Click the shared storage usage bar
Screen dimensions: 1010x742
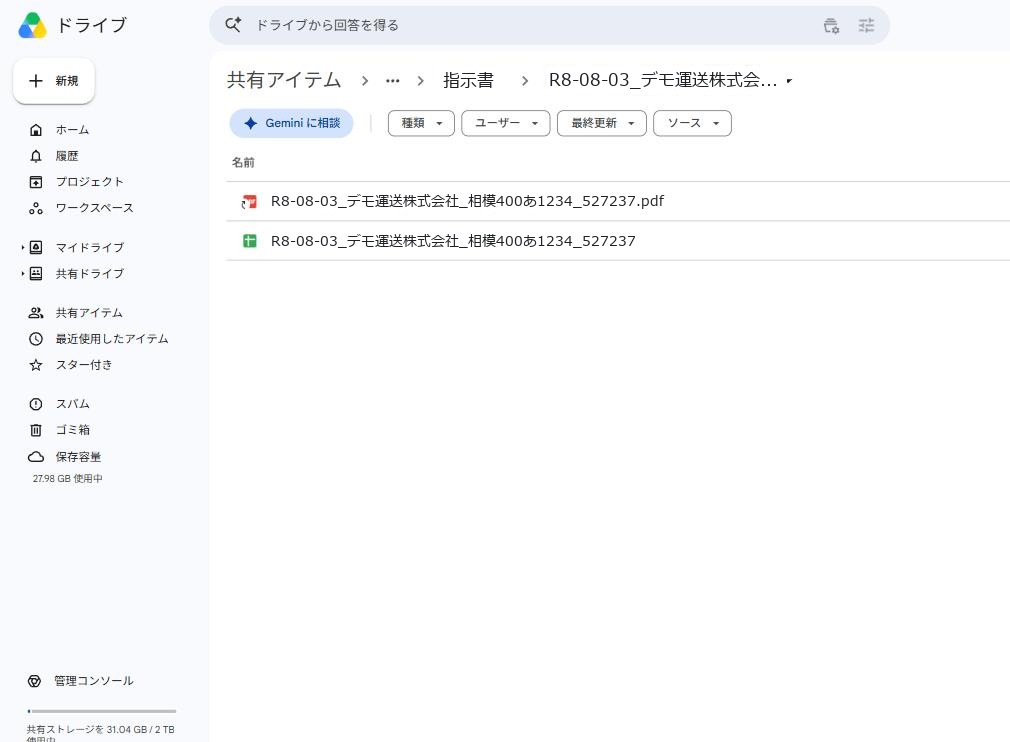pyautogui.click(x=102, y=711)
